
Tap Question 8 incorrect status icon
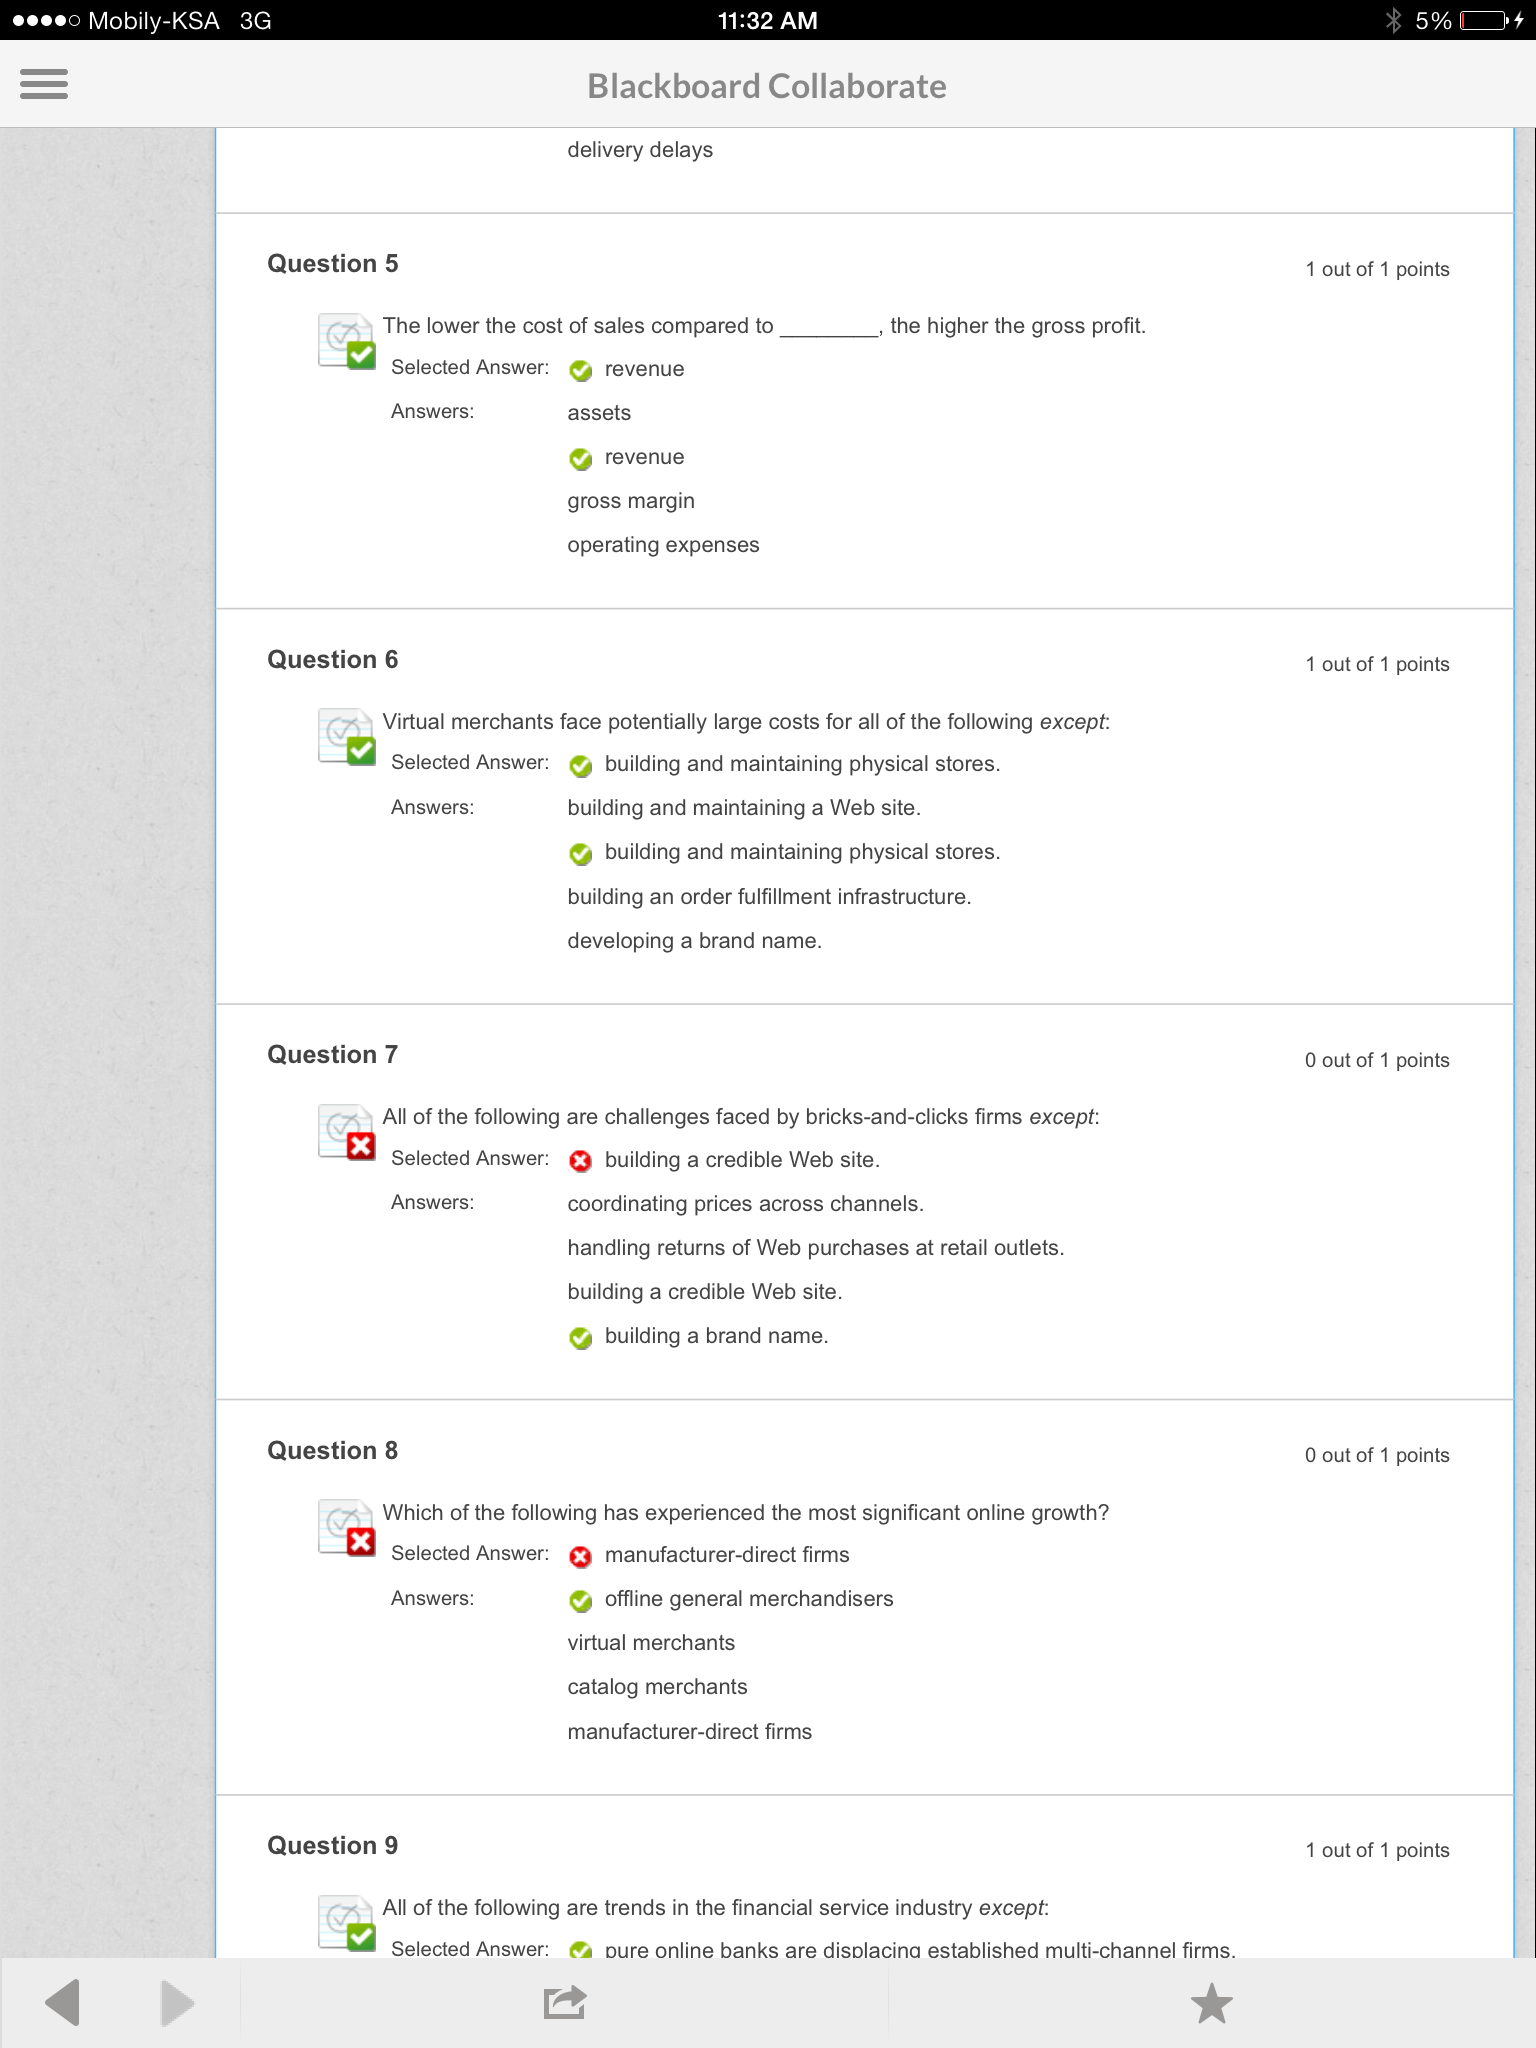[x=347, y=1528]
